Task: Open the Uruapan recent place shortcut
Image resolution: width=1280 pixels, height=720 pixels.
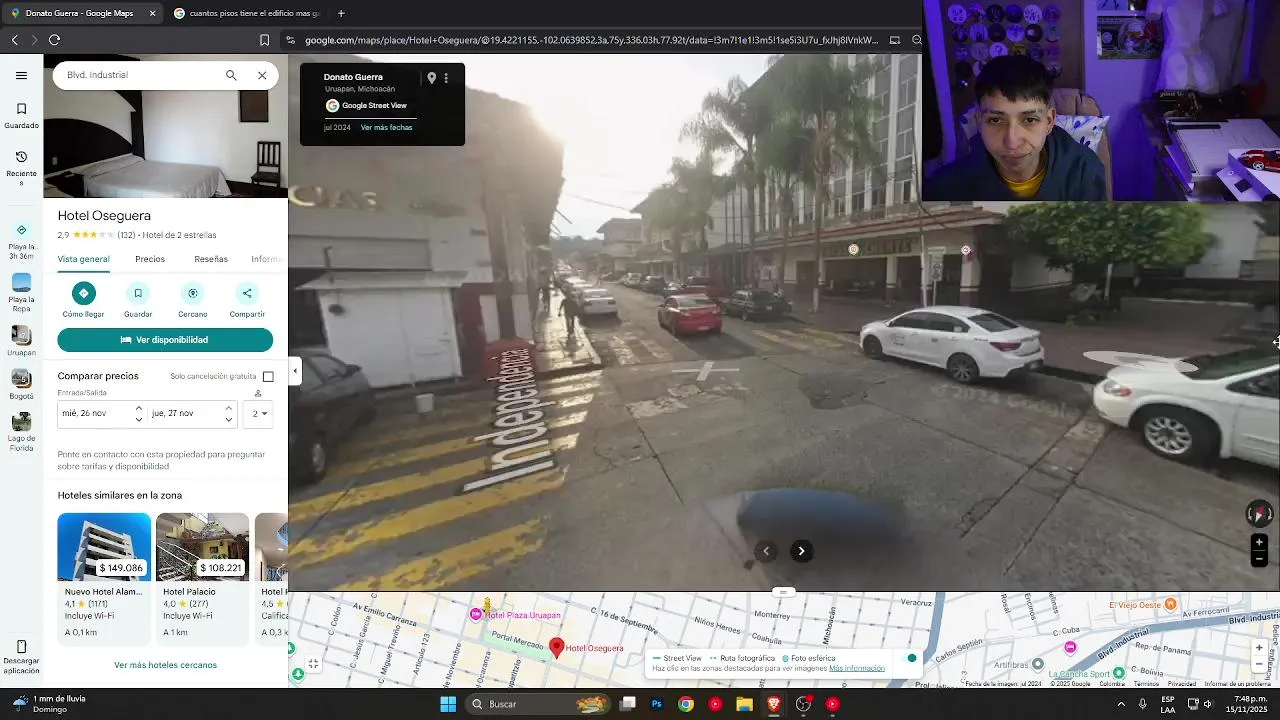Action: click(x=21, y=341)
